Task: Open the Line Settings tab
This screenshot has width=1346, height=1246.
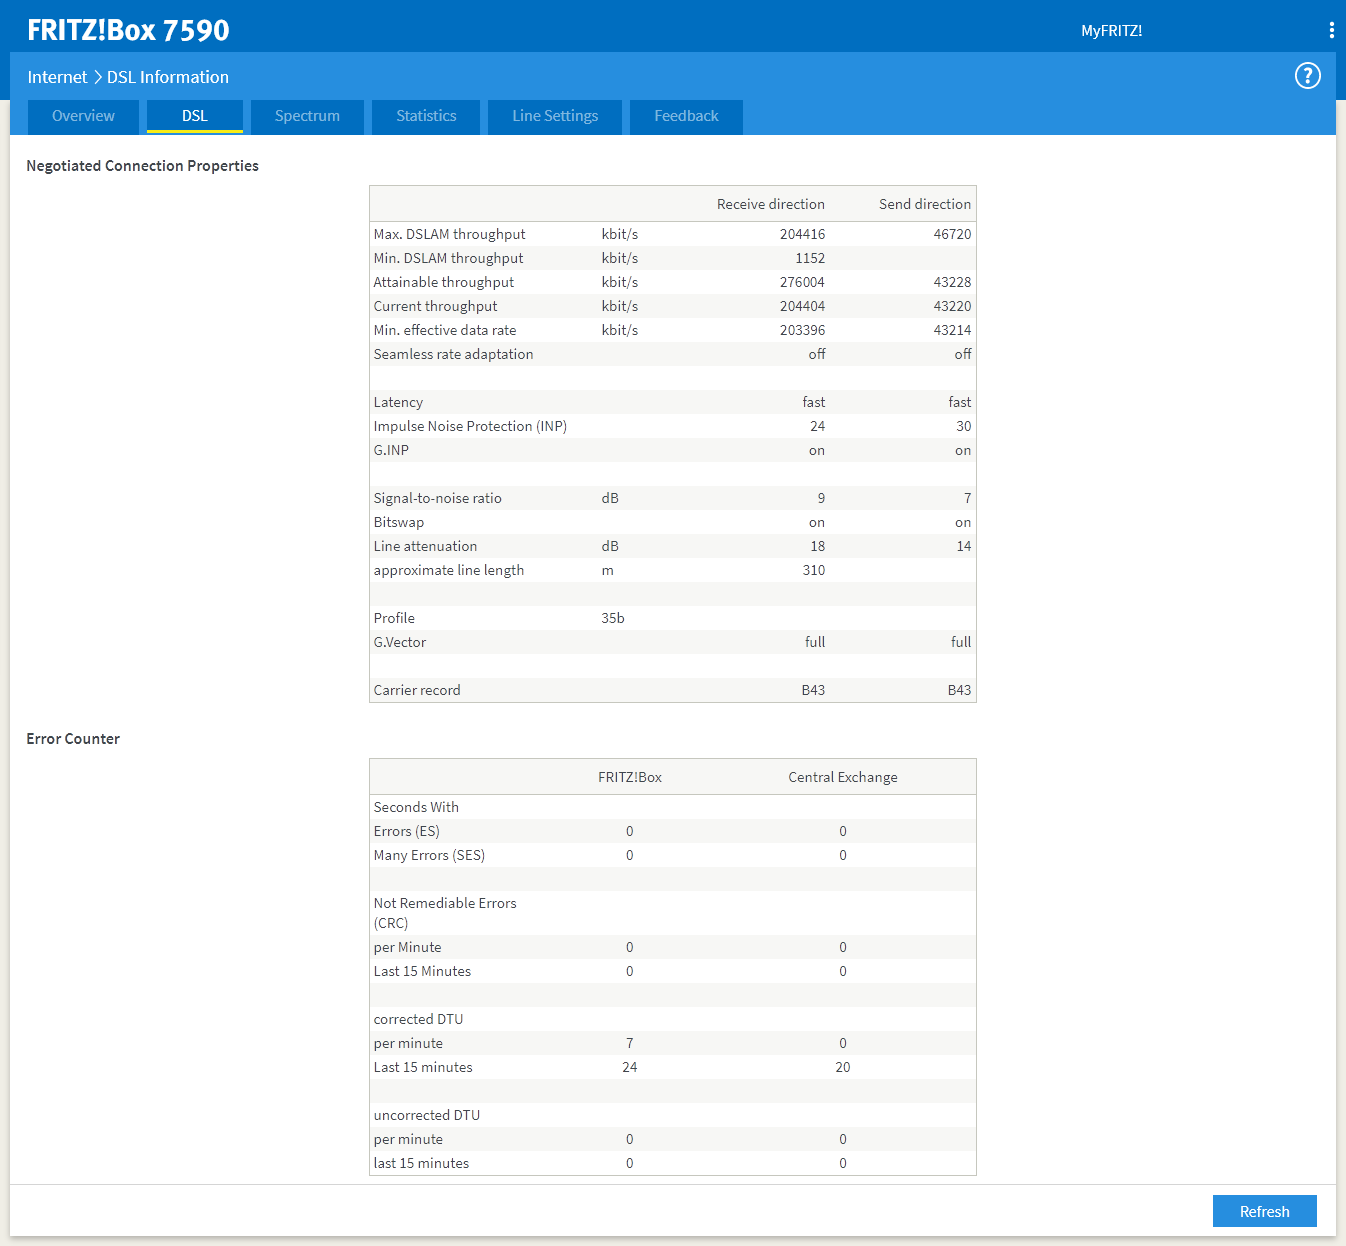Action: pos(555,116)
